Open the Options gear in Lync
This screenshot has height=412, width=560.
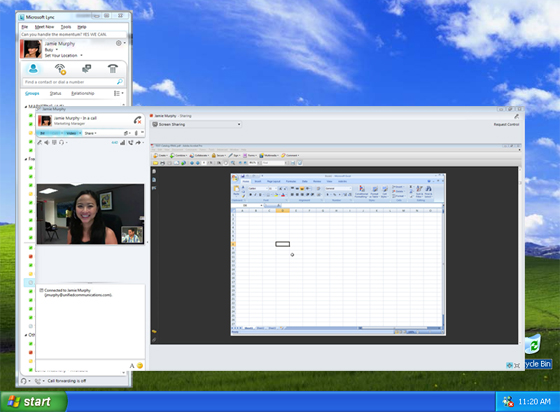click(119, 43)
